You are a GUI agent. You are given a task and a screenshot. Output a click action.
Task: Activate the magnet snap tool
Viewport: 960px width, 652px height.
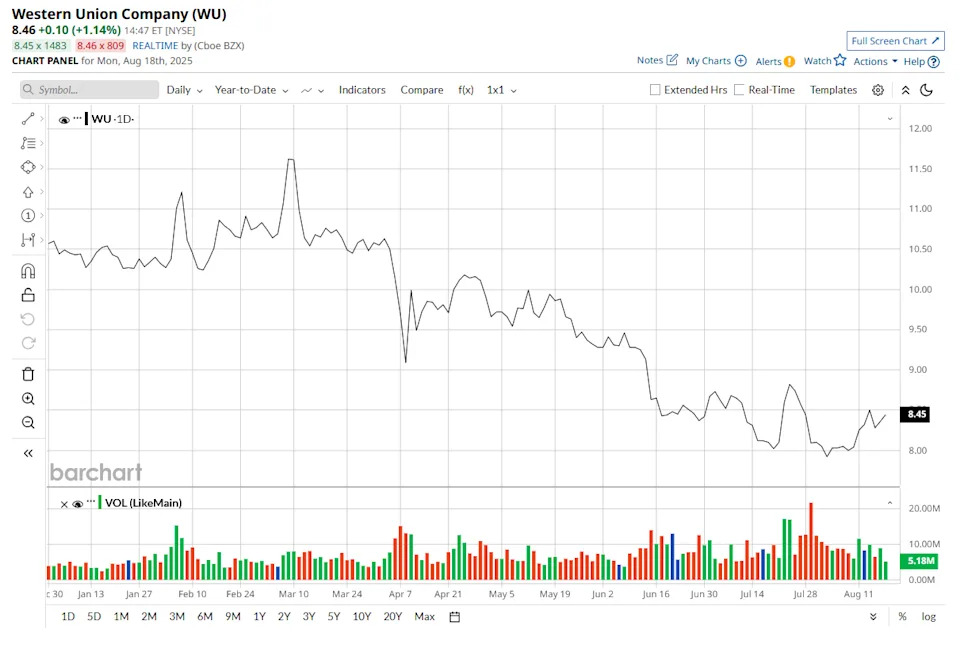[x=28, y=271]
